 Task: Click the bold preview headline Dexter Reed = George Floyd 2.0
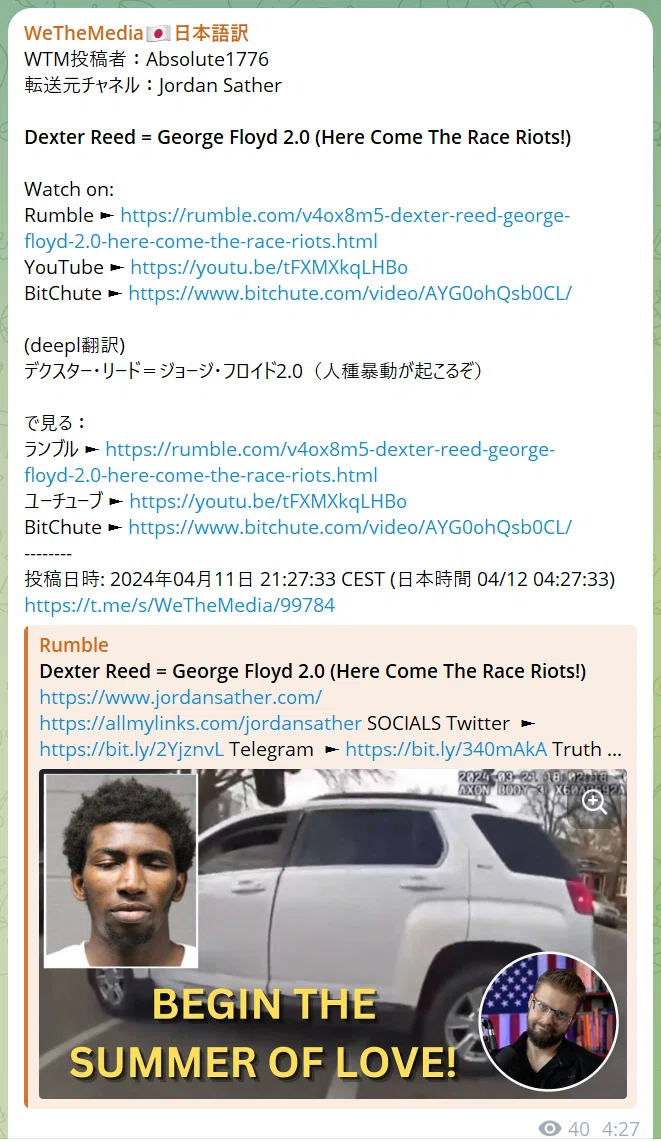point(313,671)
